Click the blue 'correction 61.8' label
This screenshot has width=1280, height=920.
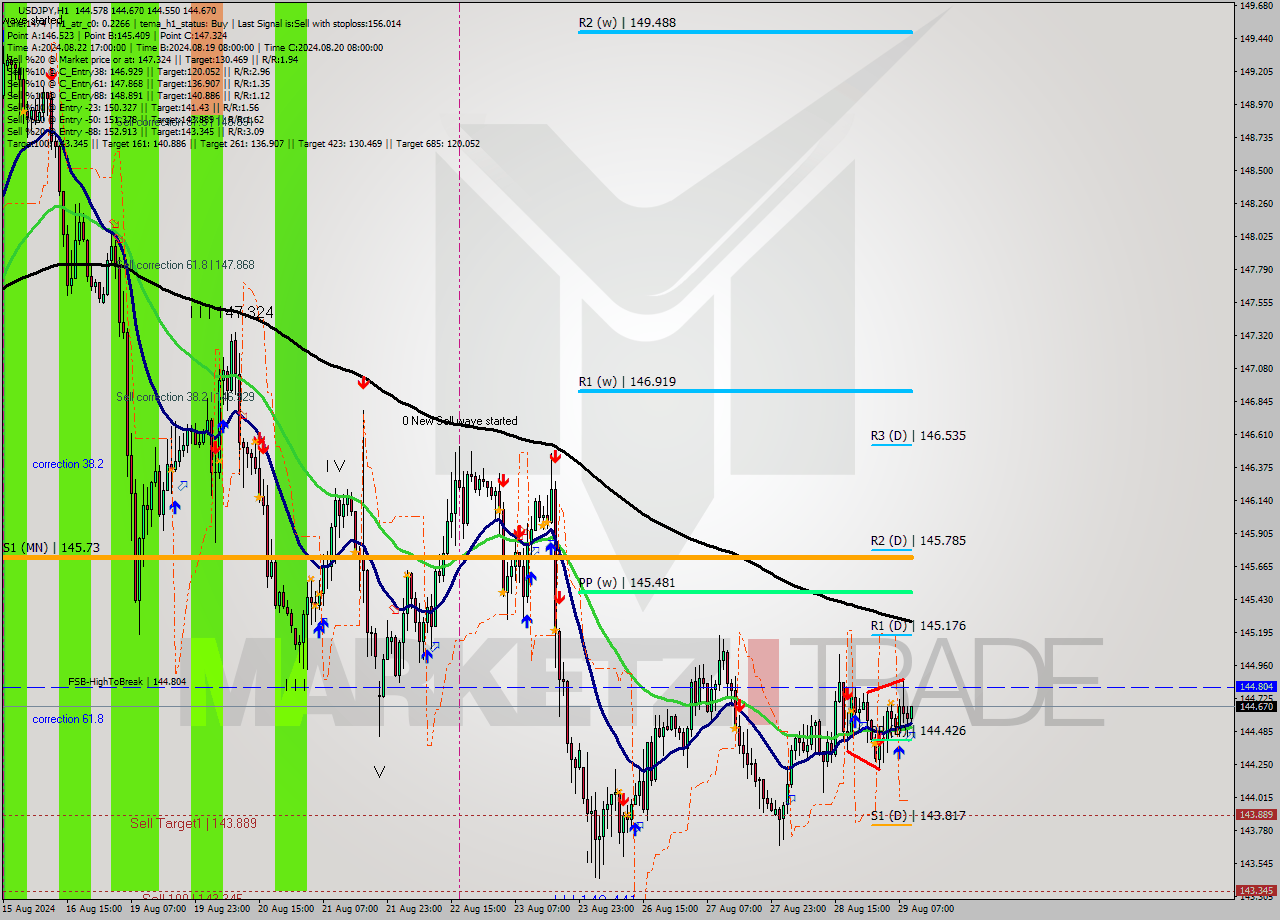67,719
